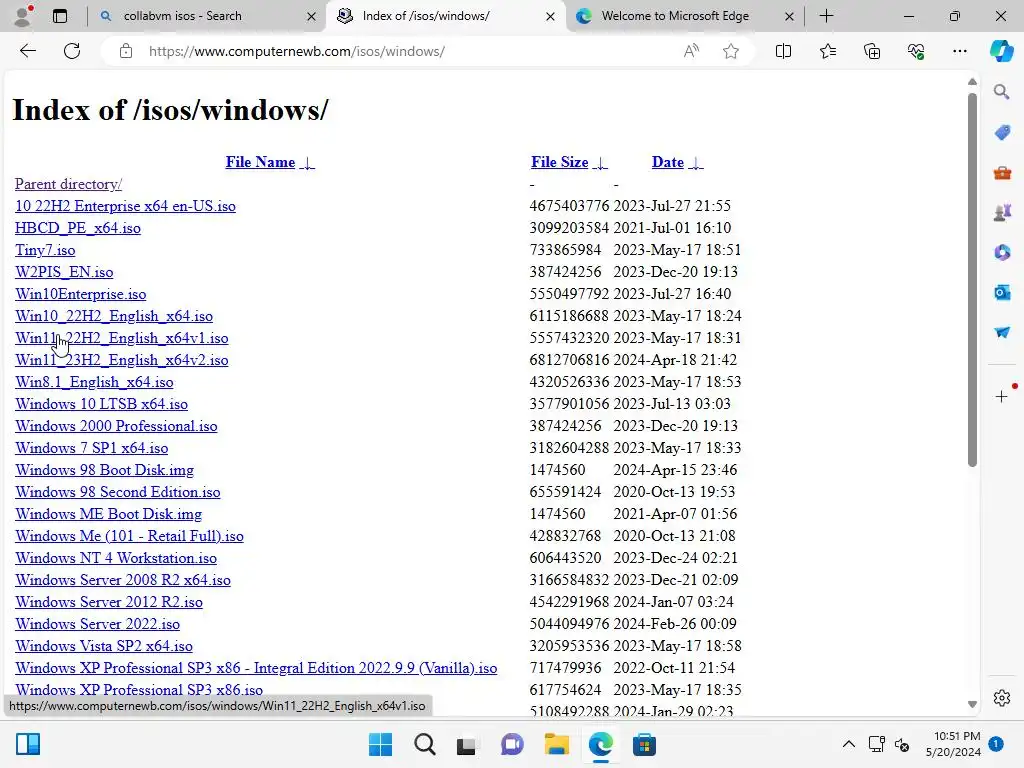
Task: Open Tools briefcase in sidebar
Action: coord(1002,173)
